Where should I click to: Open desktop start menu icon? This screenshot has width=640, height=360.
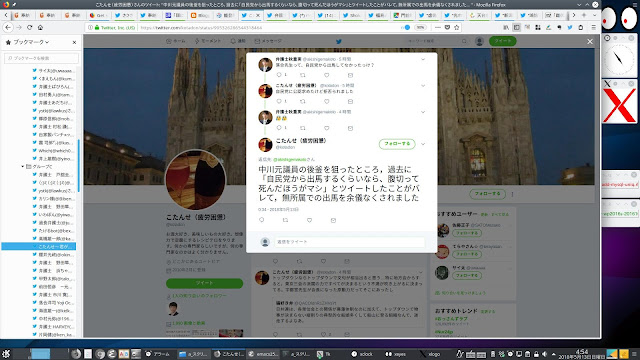click(6, 353)
